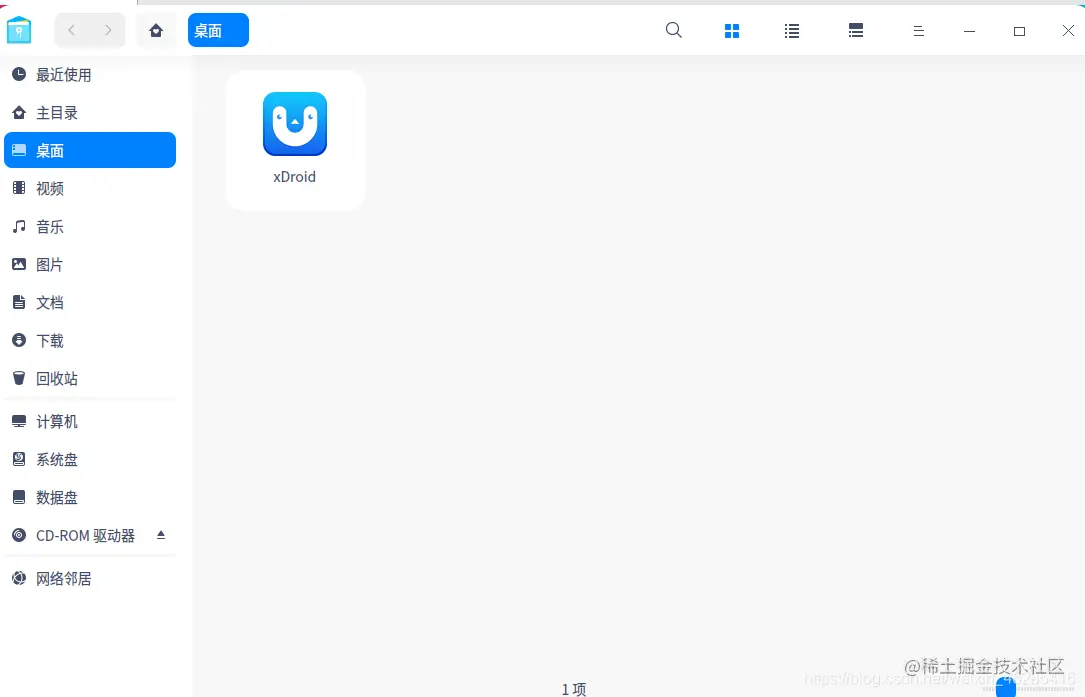Go back with the left arrow
1085x697 pixels.
71,30
